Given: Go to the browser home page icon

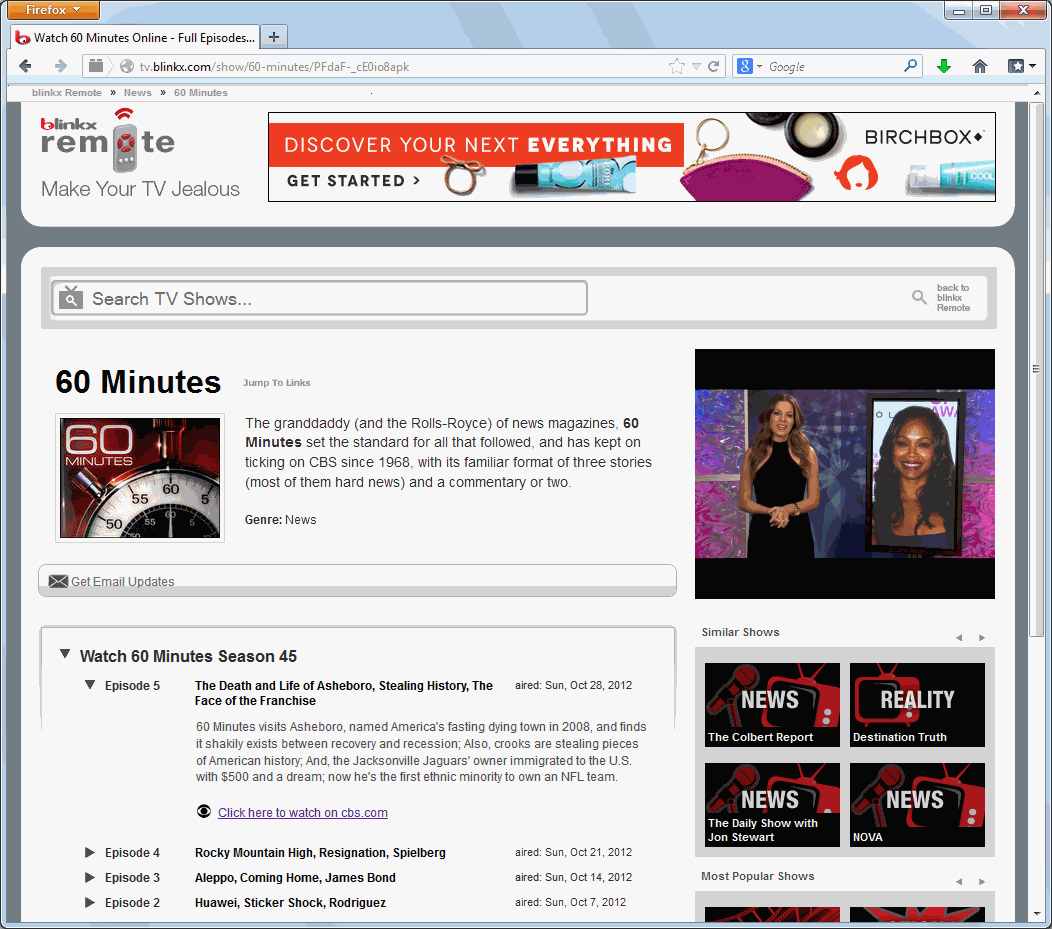Looking at the screenshot, I should (980, 66).
